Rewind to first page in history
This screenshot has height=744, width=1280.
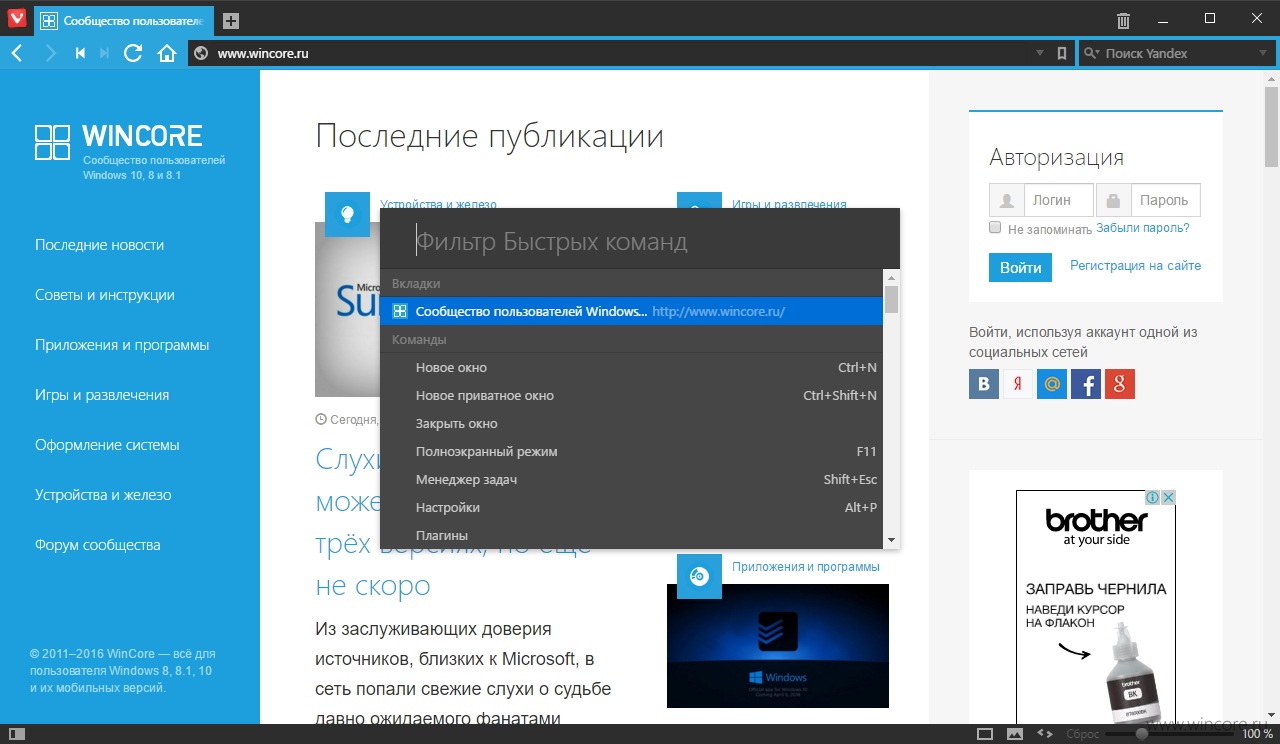80,54
